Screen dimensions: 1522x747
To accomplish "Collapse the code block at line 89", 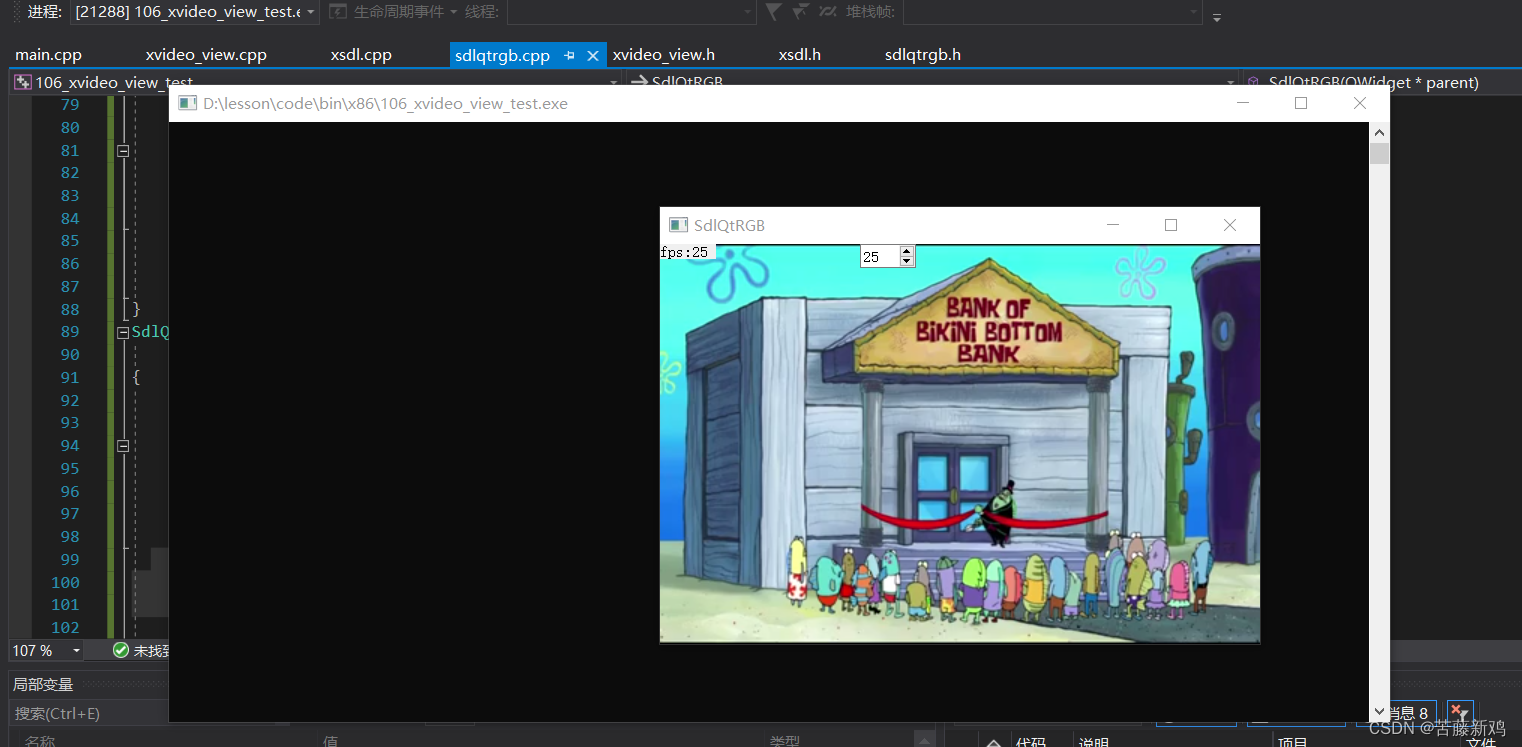I will (123, 332).
